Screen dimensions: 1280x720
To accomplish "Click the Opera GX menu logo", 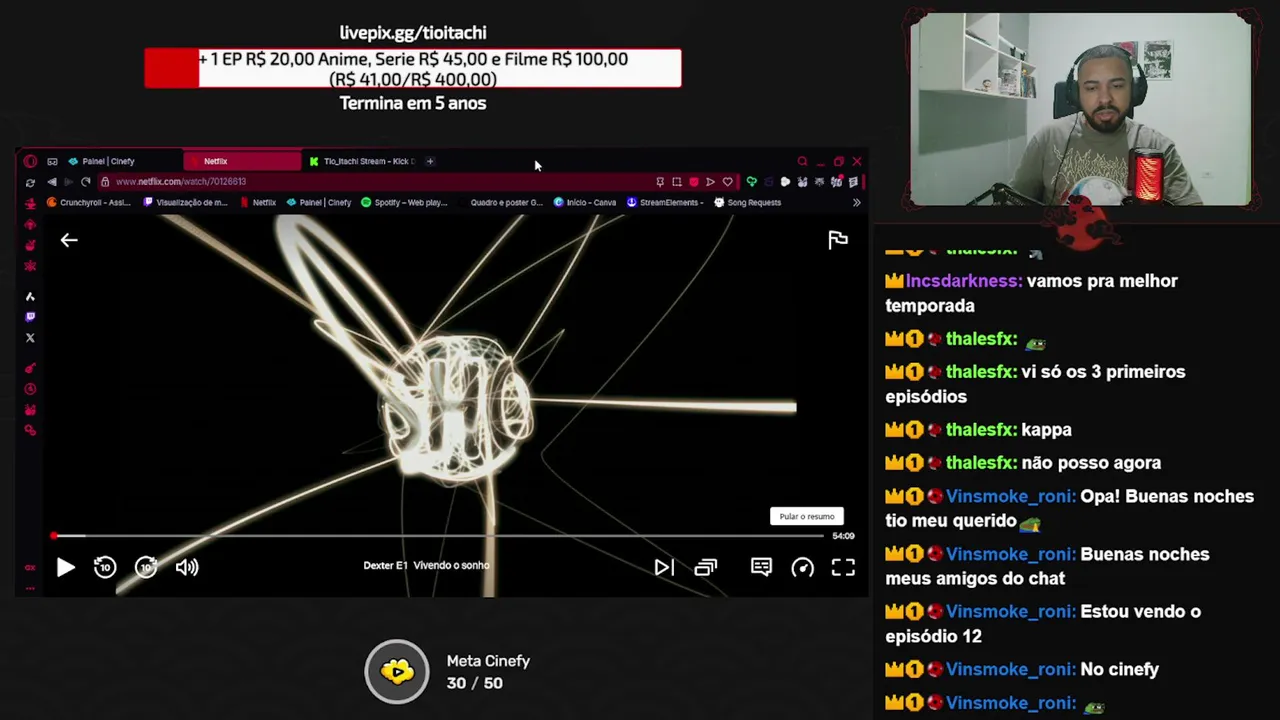I will (x=30, y=161).
